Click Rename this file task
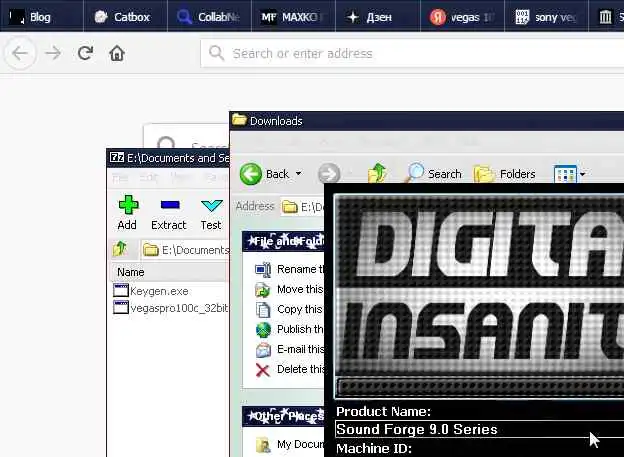The height and width of the screenshot is (457, 624). (290, 270)
